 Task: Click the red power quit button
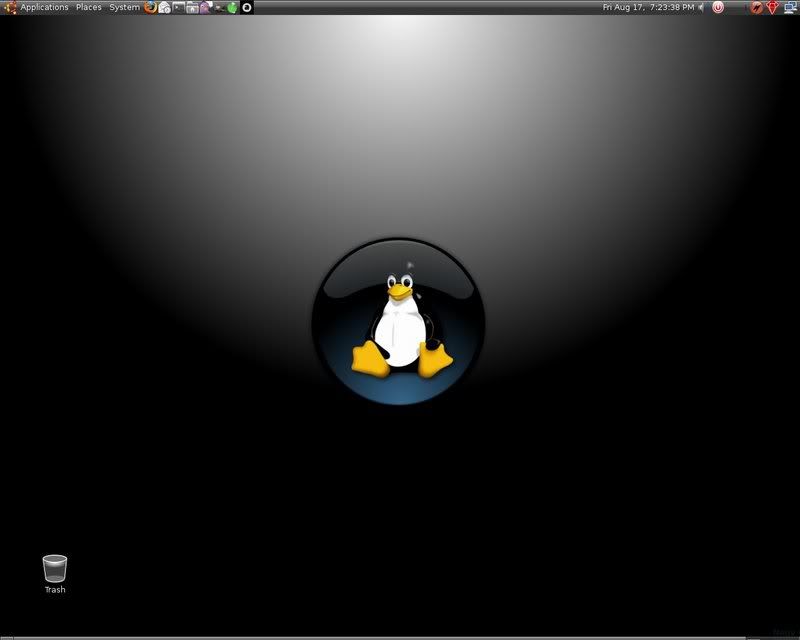pos(718,7)
